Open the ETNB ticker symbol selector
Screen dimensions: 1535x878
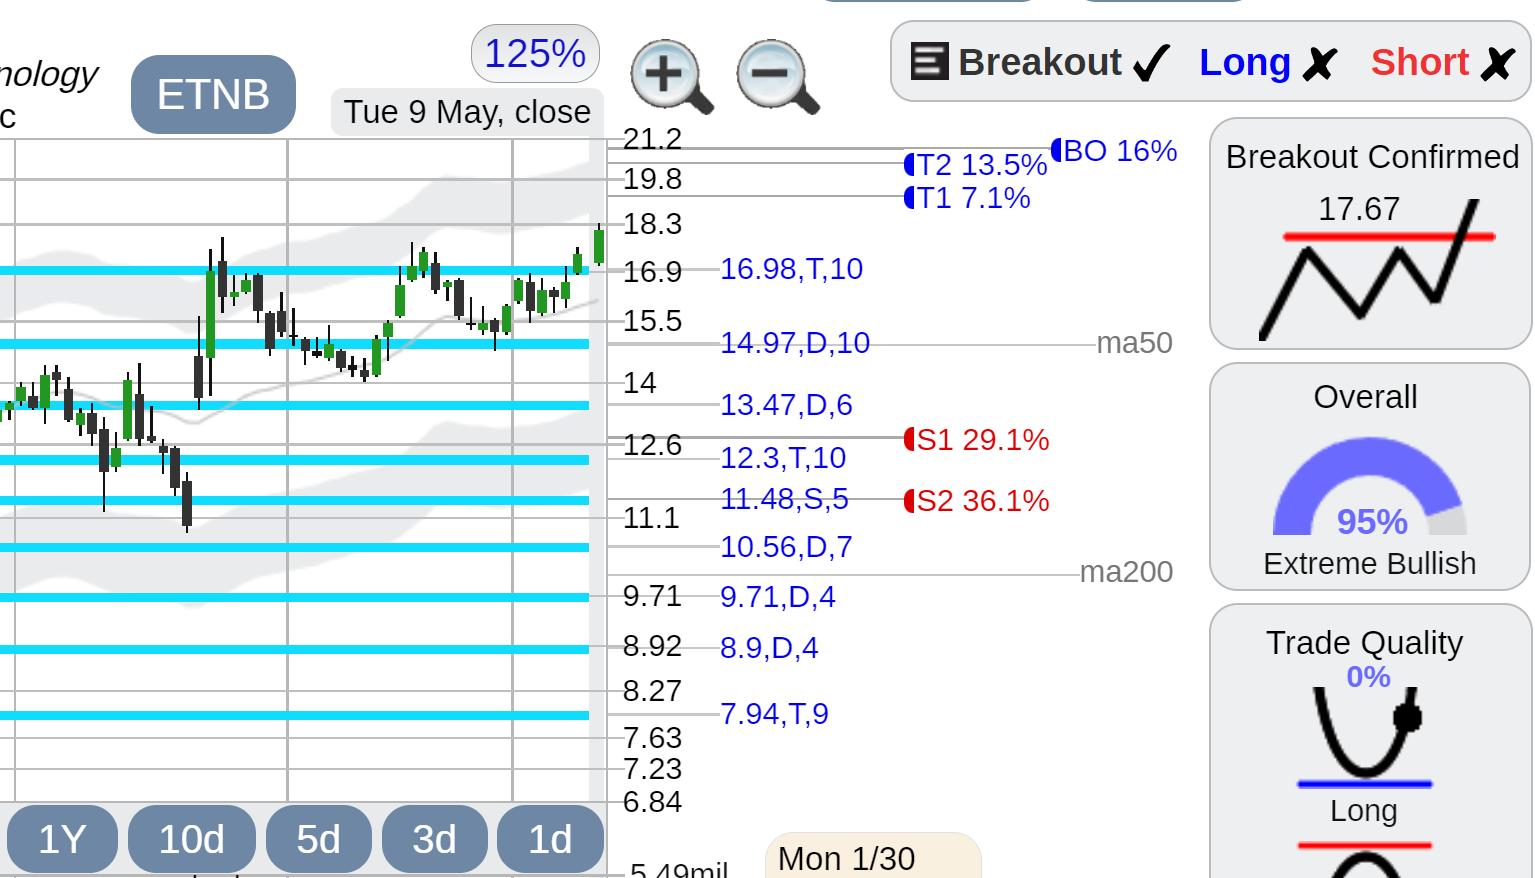pos(213,94)
